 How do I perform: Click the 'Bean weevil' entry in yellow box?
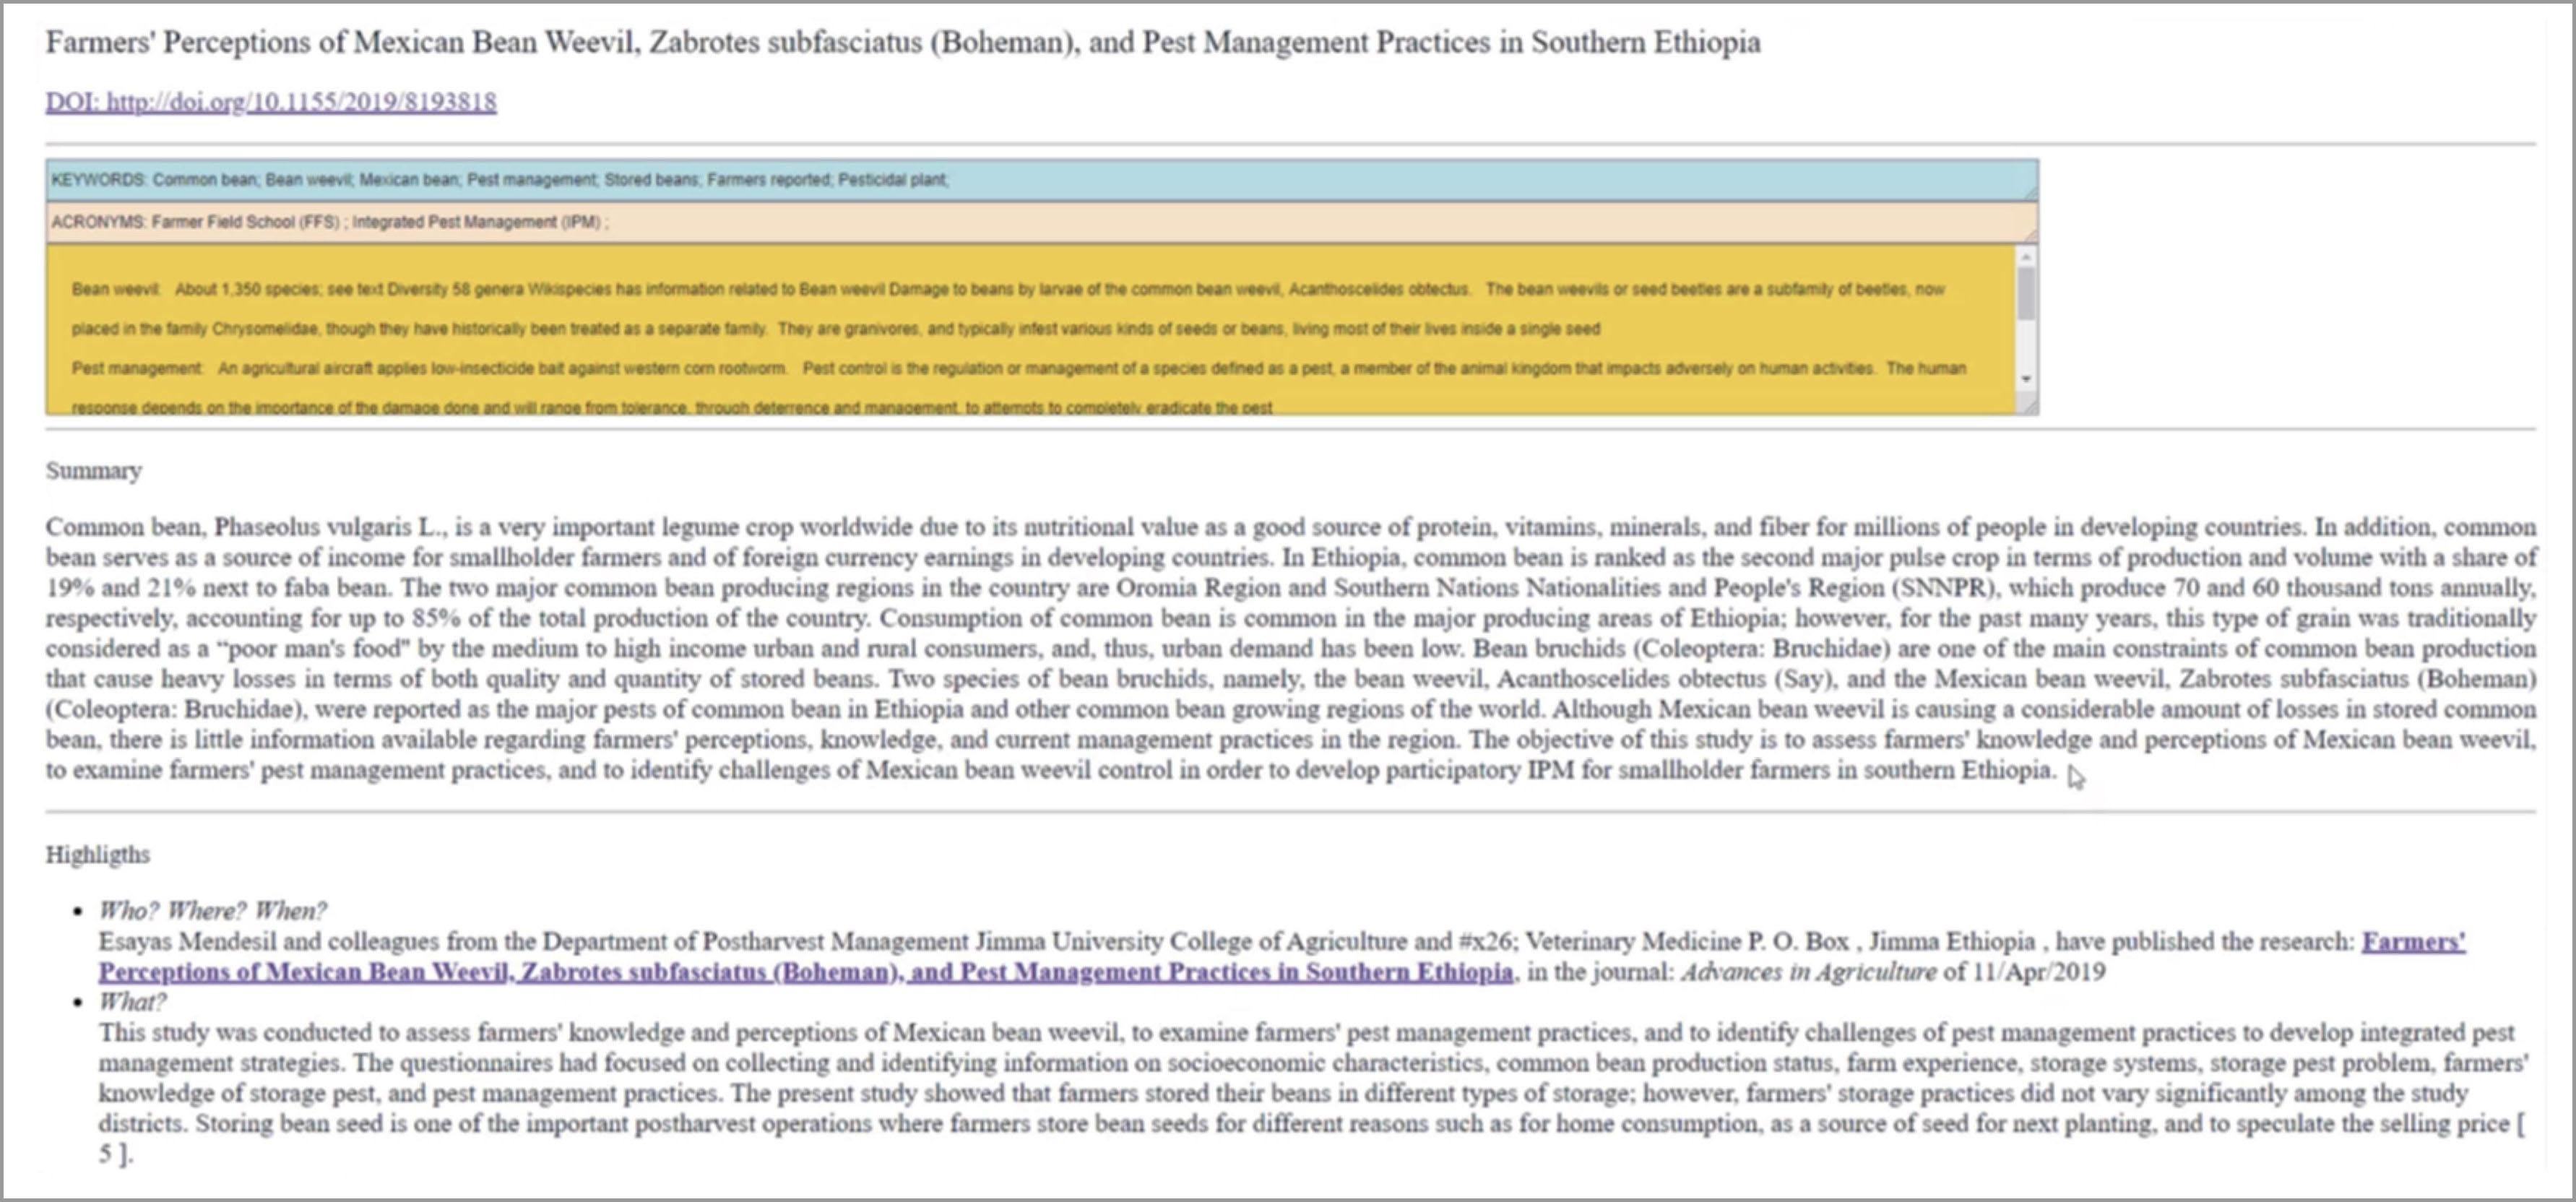[115, 289]
